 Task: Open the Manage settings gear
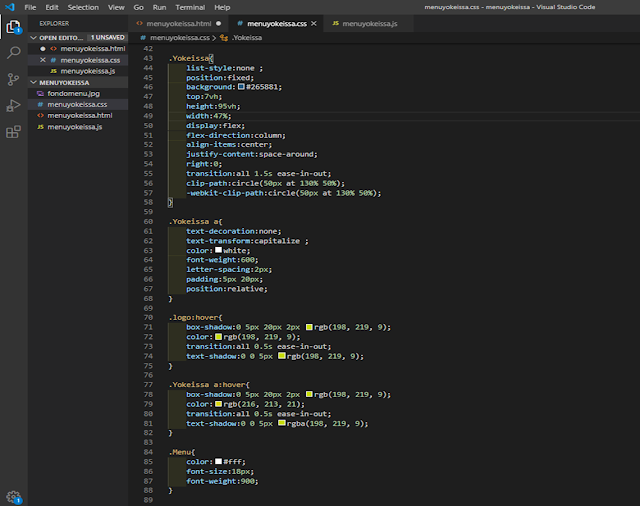[x=13, y=496]
